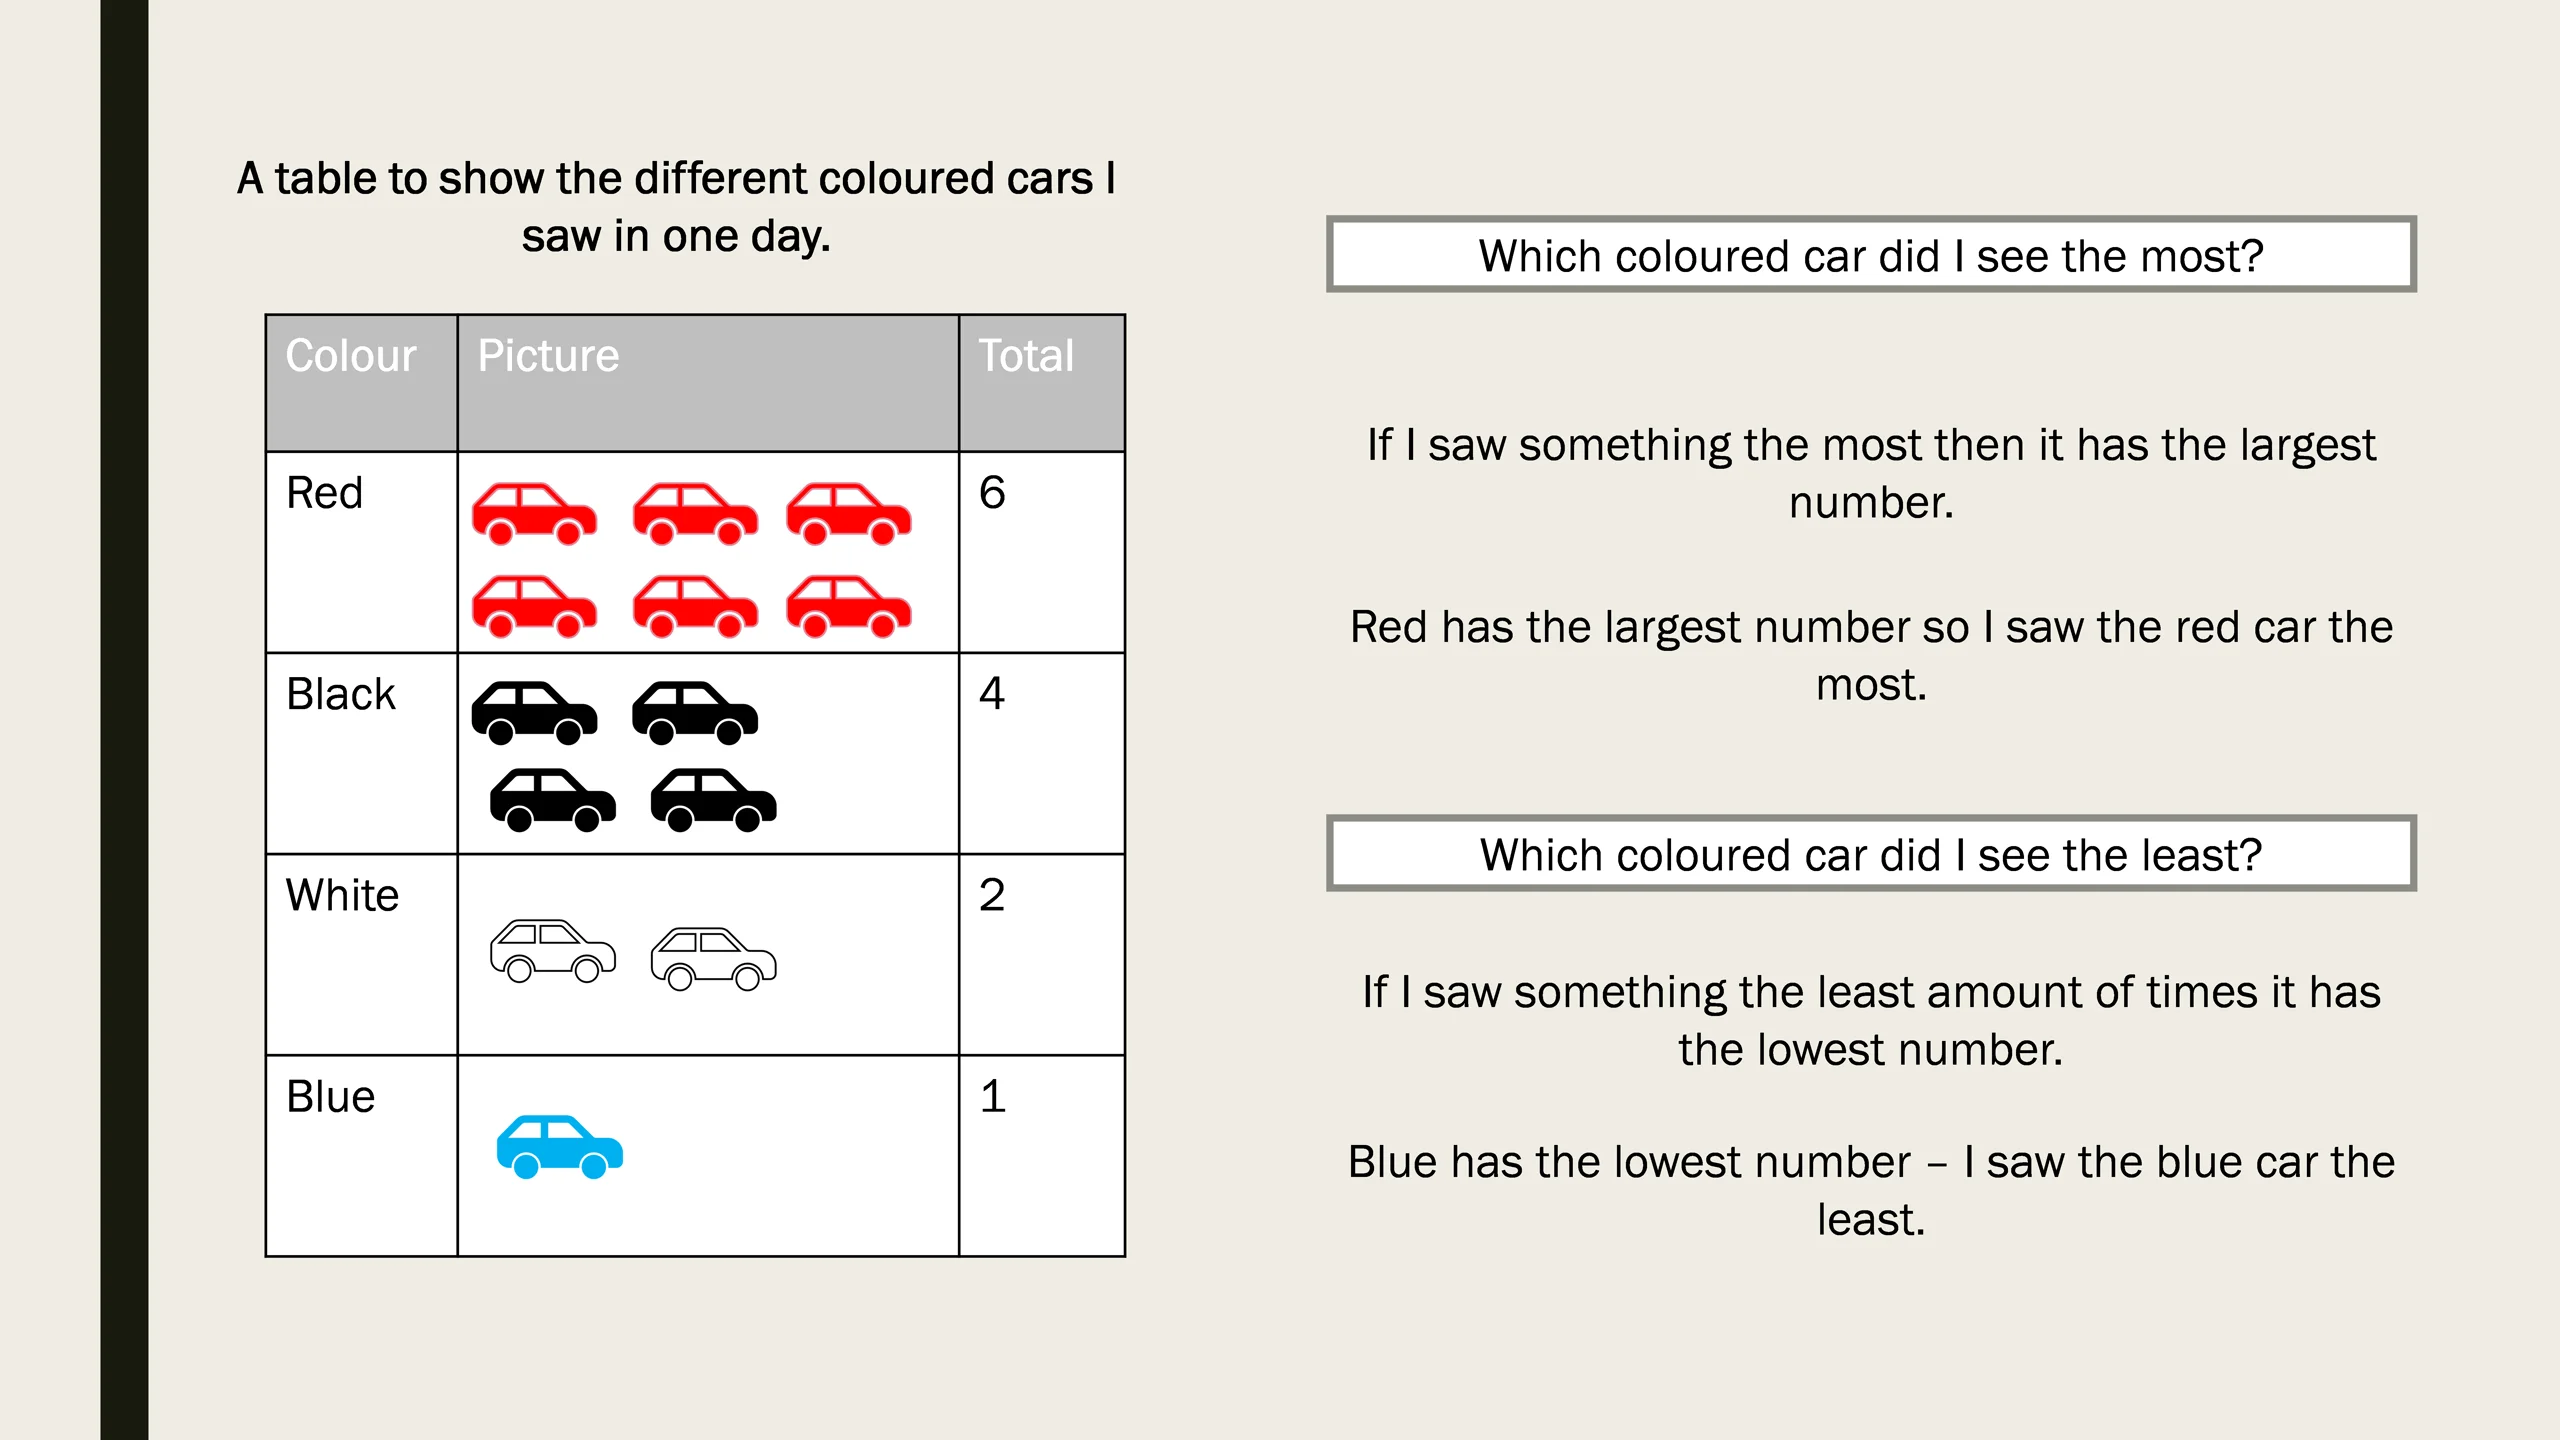Image resolution: width=2560 pixels, height=1440 pixels.
Task: Click the Black row label
Action: (x=341, y=694)
